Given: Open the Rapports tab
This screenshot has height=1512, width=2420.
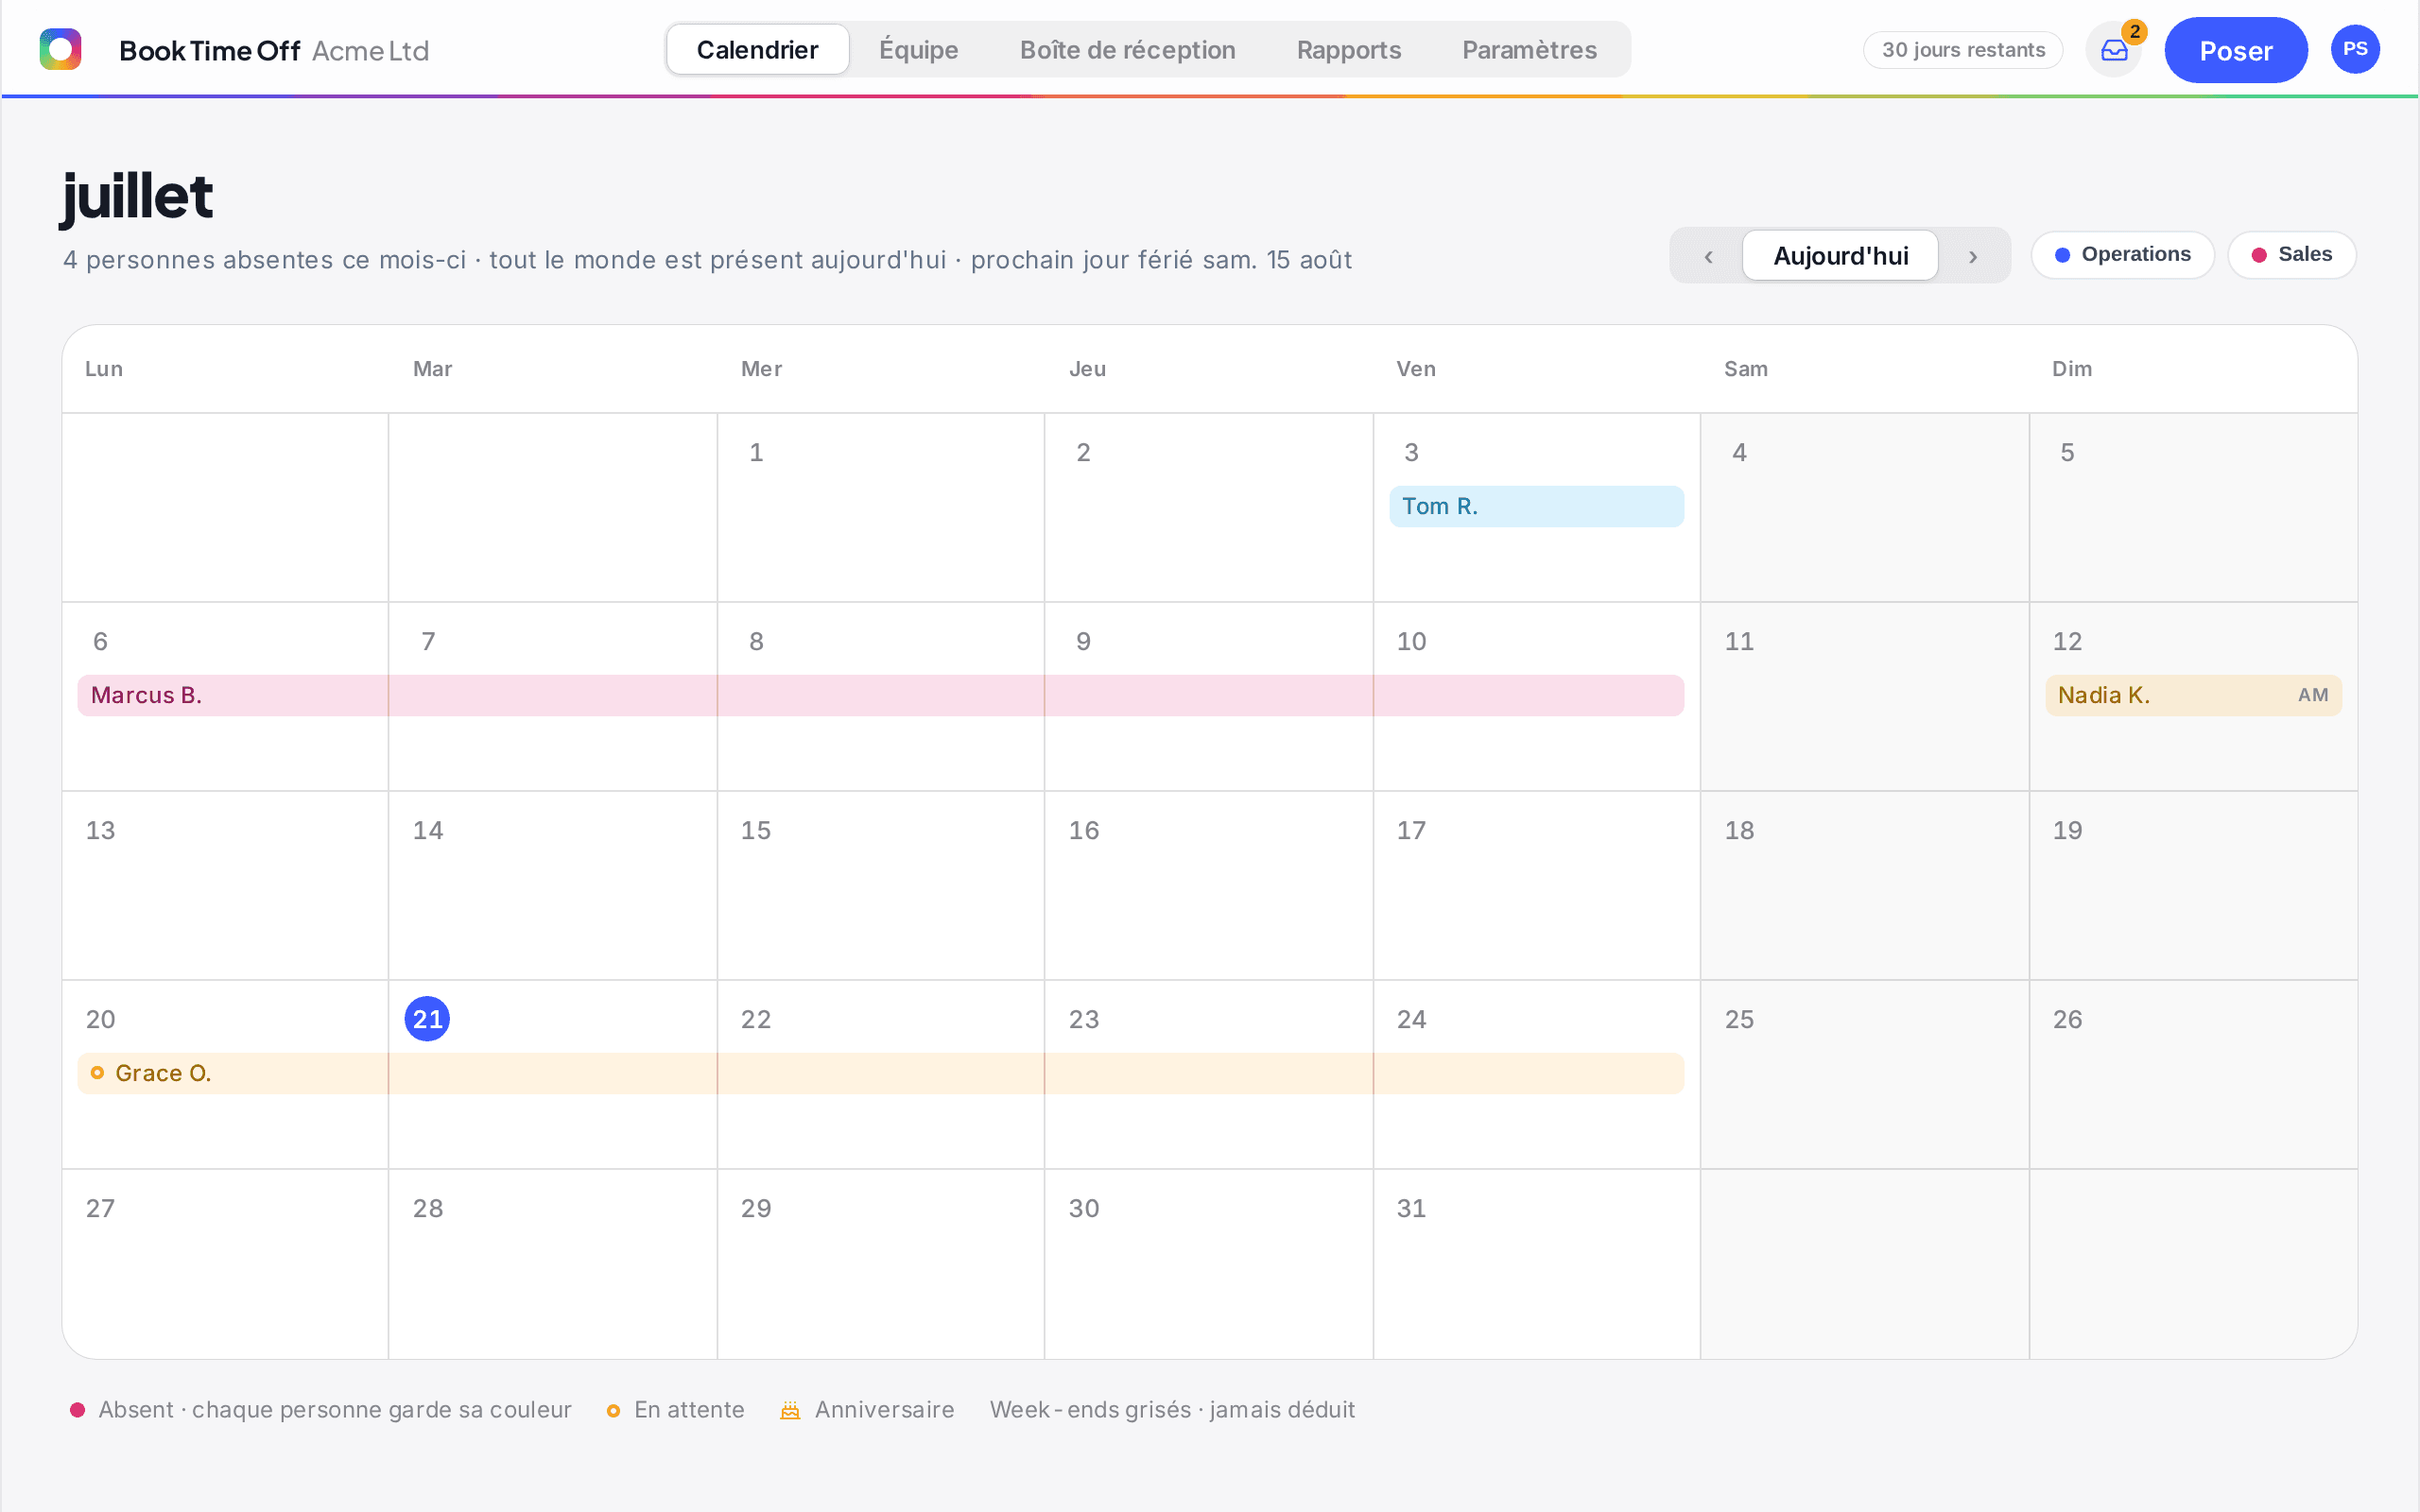Looking at the screenshot, I should point(1348,50).
